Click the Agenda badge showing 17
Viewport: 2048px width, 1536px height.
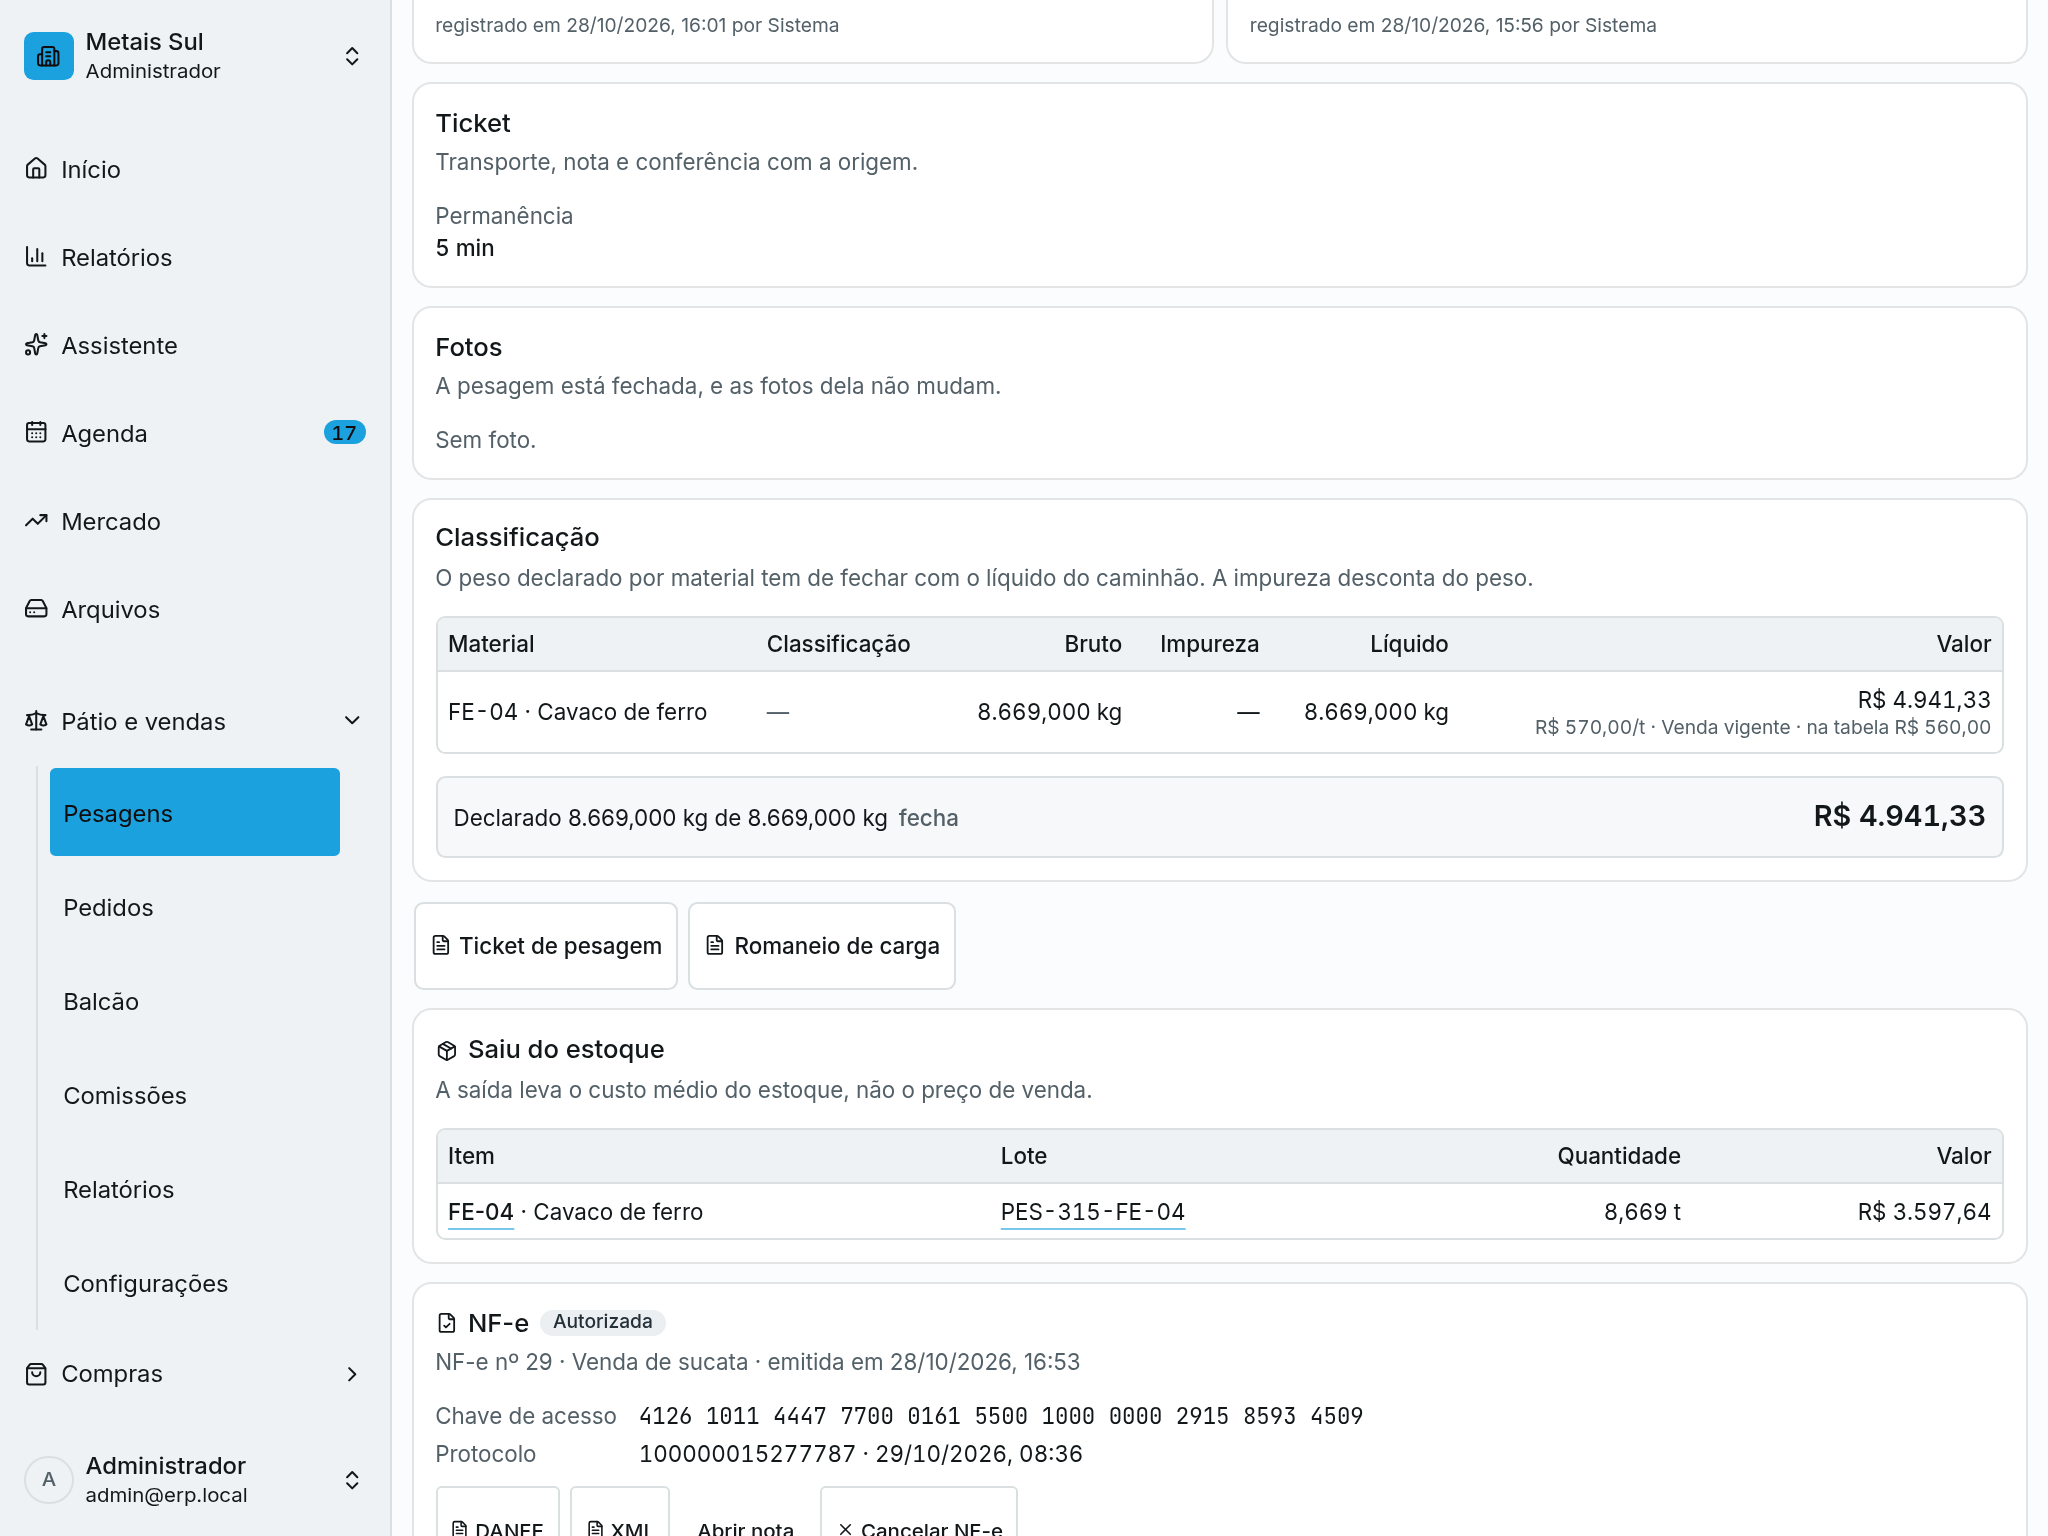tap(344, 432)
